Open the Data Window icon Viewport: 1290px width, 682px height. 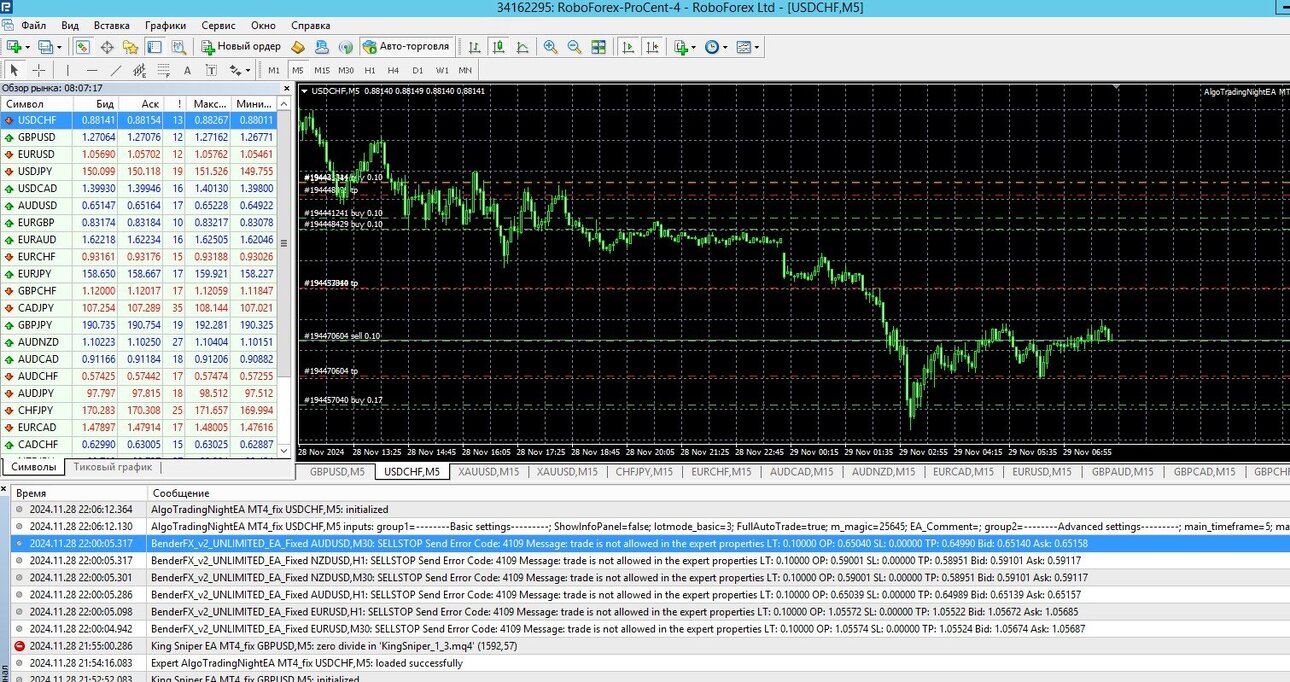(107, 47)
